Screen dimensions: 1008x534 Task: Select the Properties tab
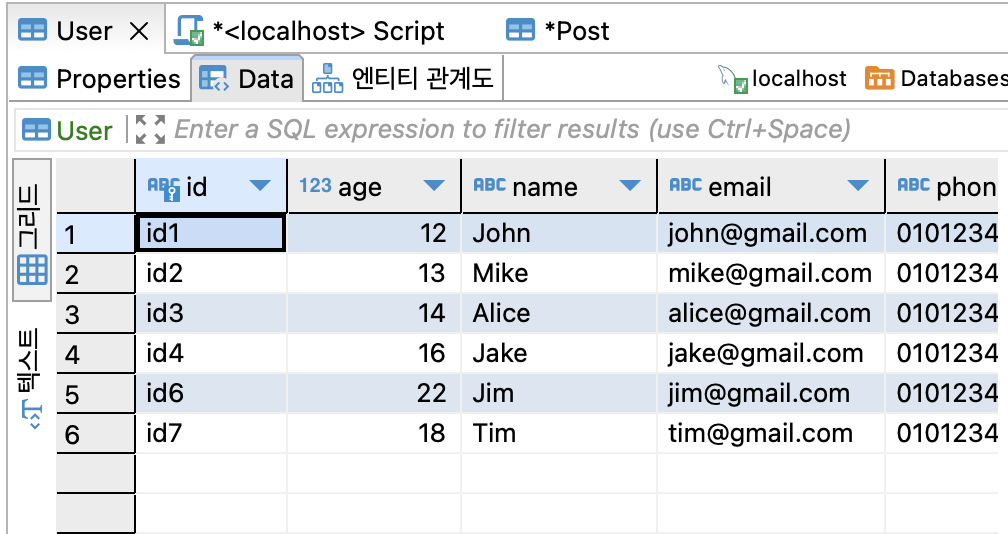pyautogui.click(x=100, y=78)
